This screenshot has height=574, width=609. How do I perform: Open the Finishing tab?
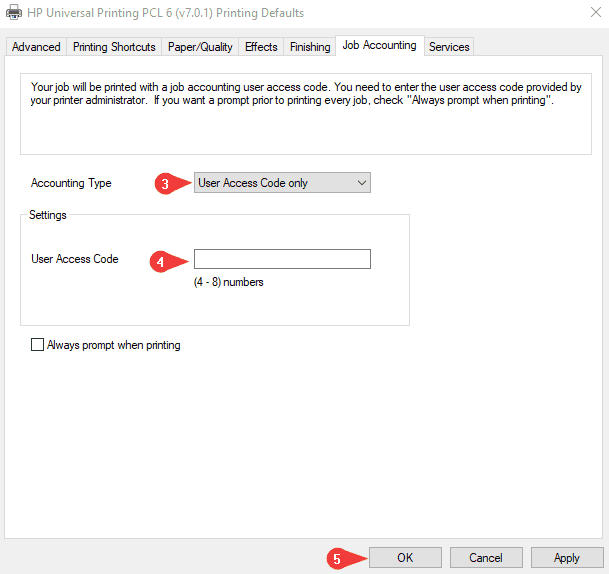(x=309, y=47)
